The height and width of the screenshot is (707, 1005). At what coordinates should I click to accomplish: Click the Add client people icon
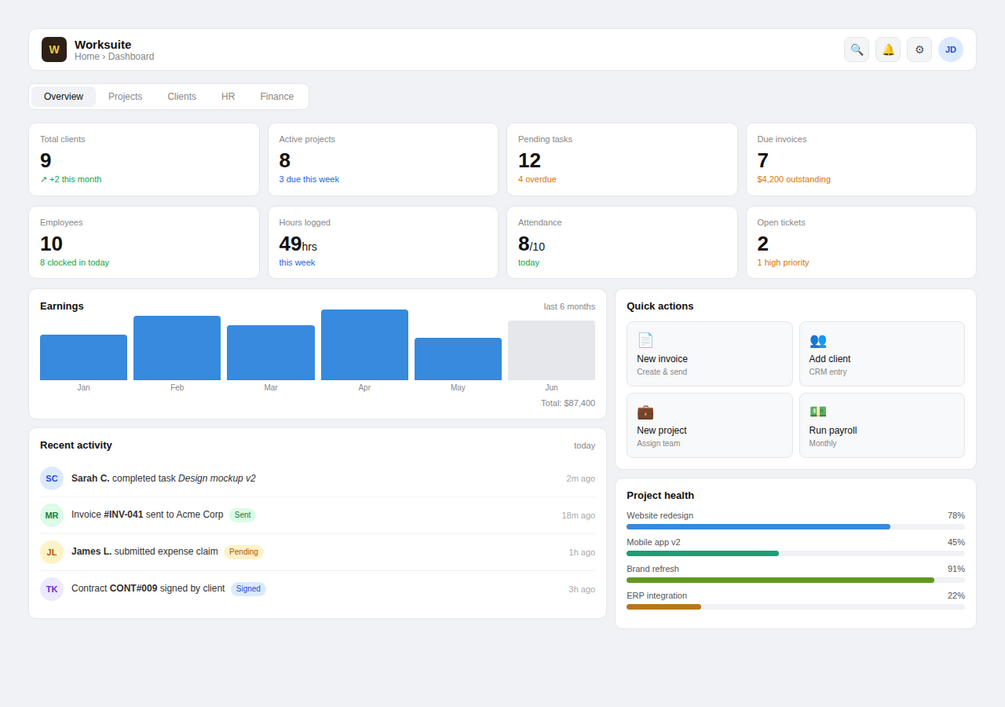pyautogui.click(x=818, y=340)
